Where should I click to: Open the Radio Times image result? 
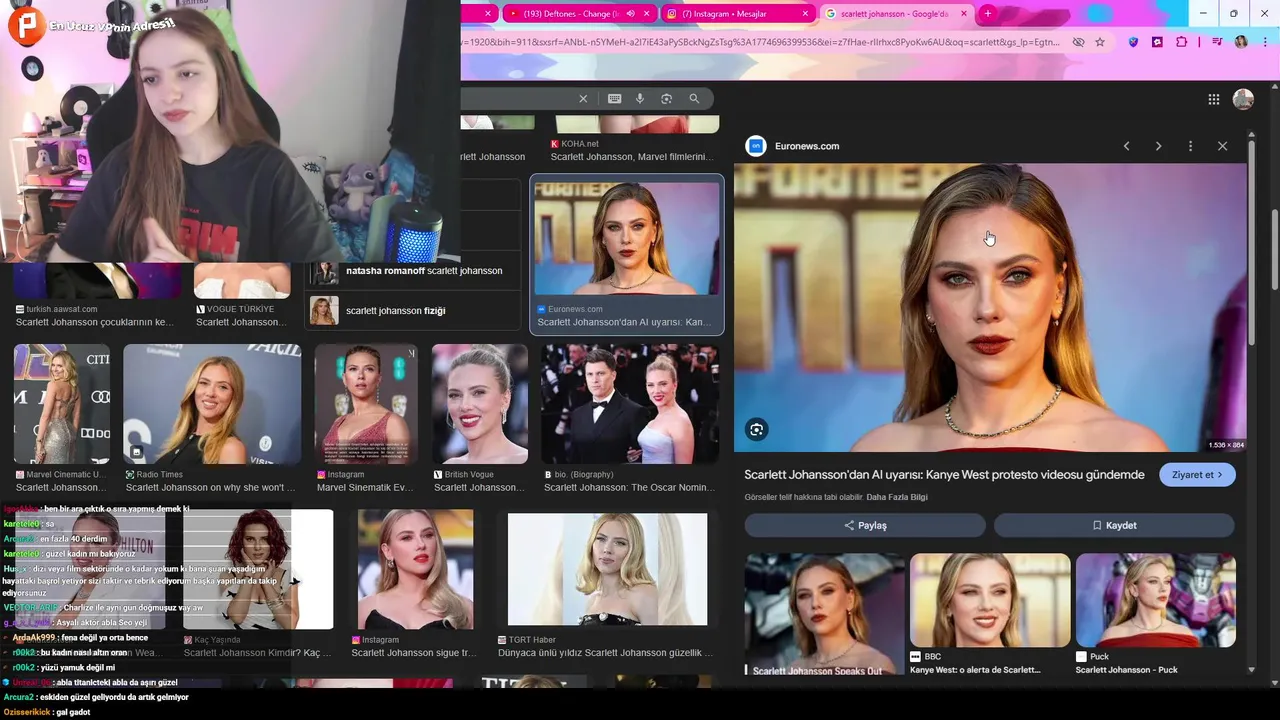pos(212,404)
